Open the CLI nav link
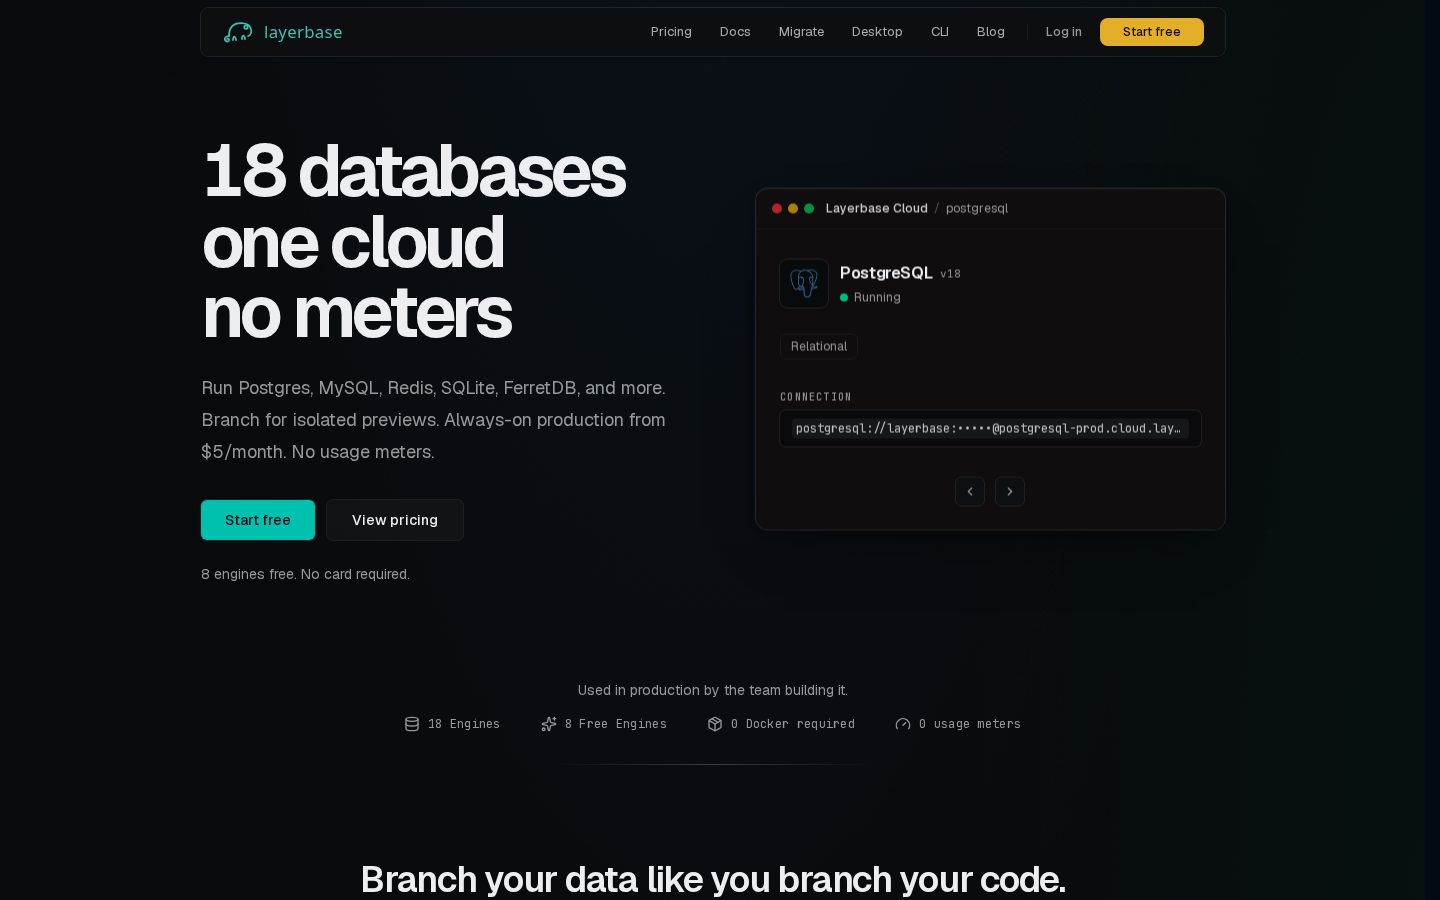The width and height of the screenshot is (1440, 900). click(x=940, y=32)
